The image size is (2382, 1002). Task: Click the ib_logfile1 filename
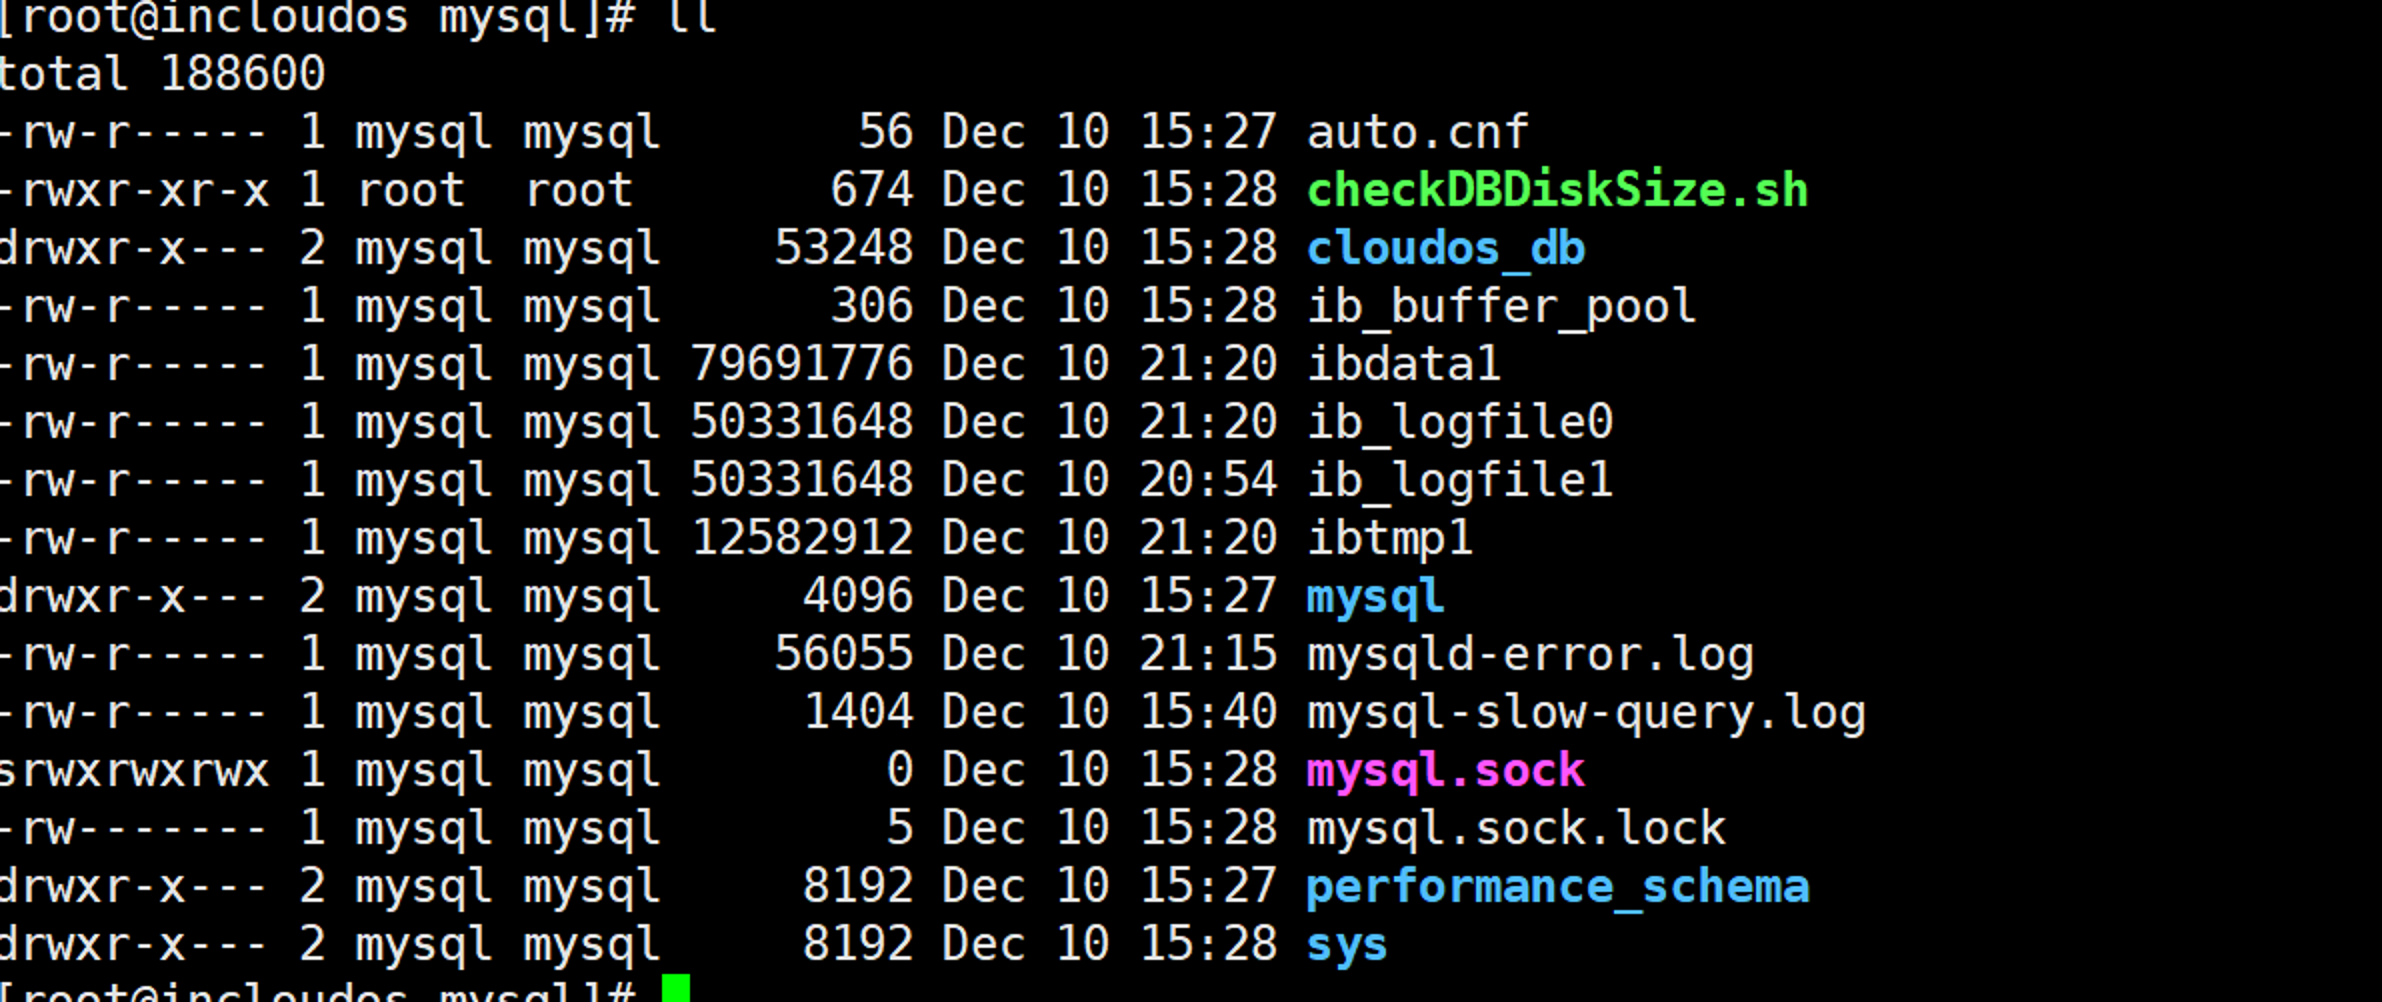(x=1460, y=481)
